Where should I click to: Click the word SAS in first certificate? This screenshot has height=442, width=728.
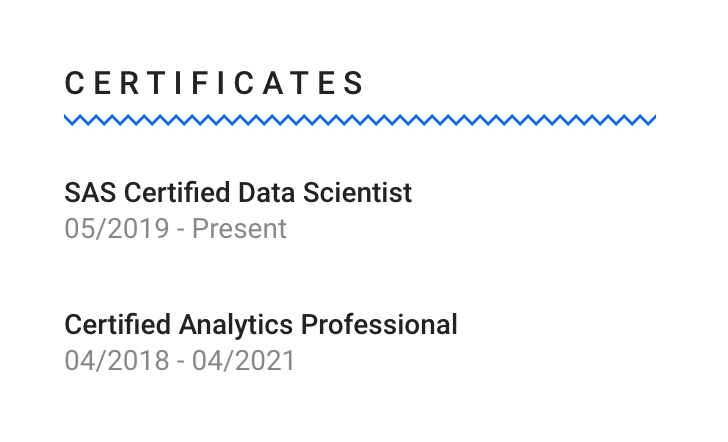[90, 192]
